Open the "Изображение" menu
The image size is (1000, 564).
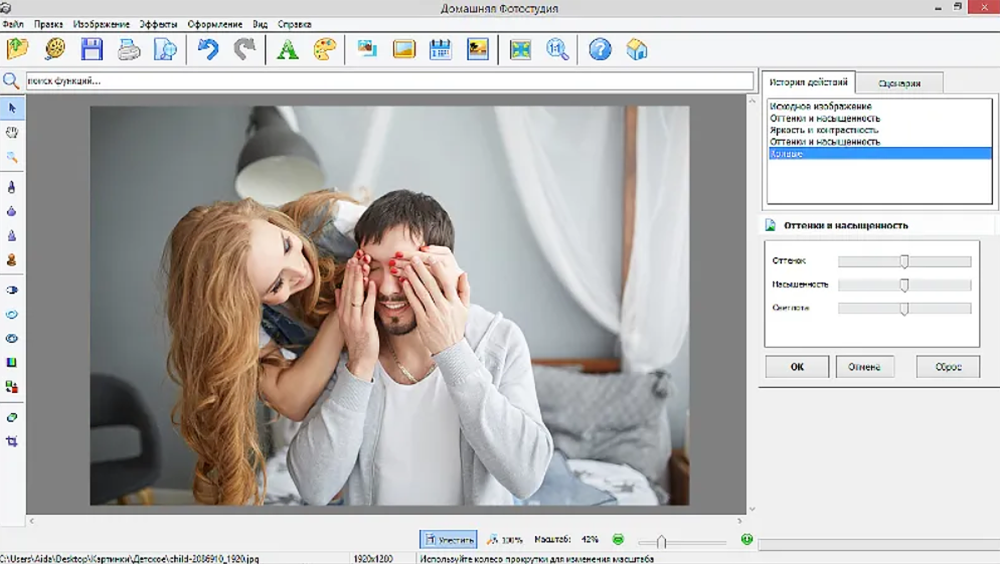[x=101, y=24]
